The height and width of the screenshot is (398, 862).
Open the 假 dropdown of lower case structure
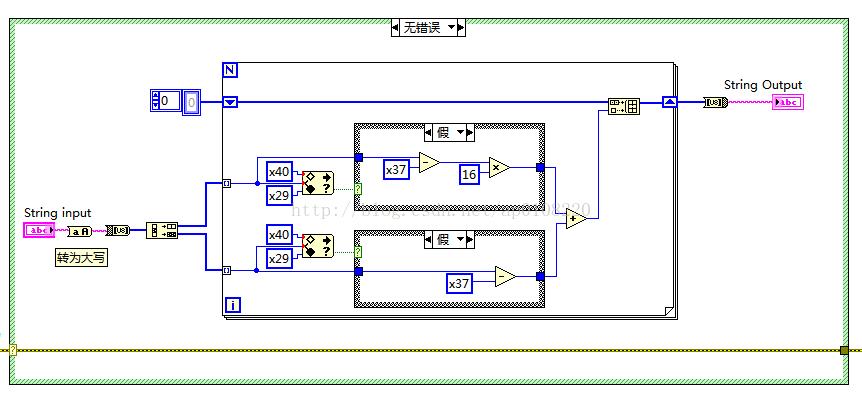coord(461,239)
